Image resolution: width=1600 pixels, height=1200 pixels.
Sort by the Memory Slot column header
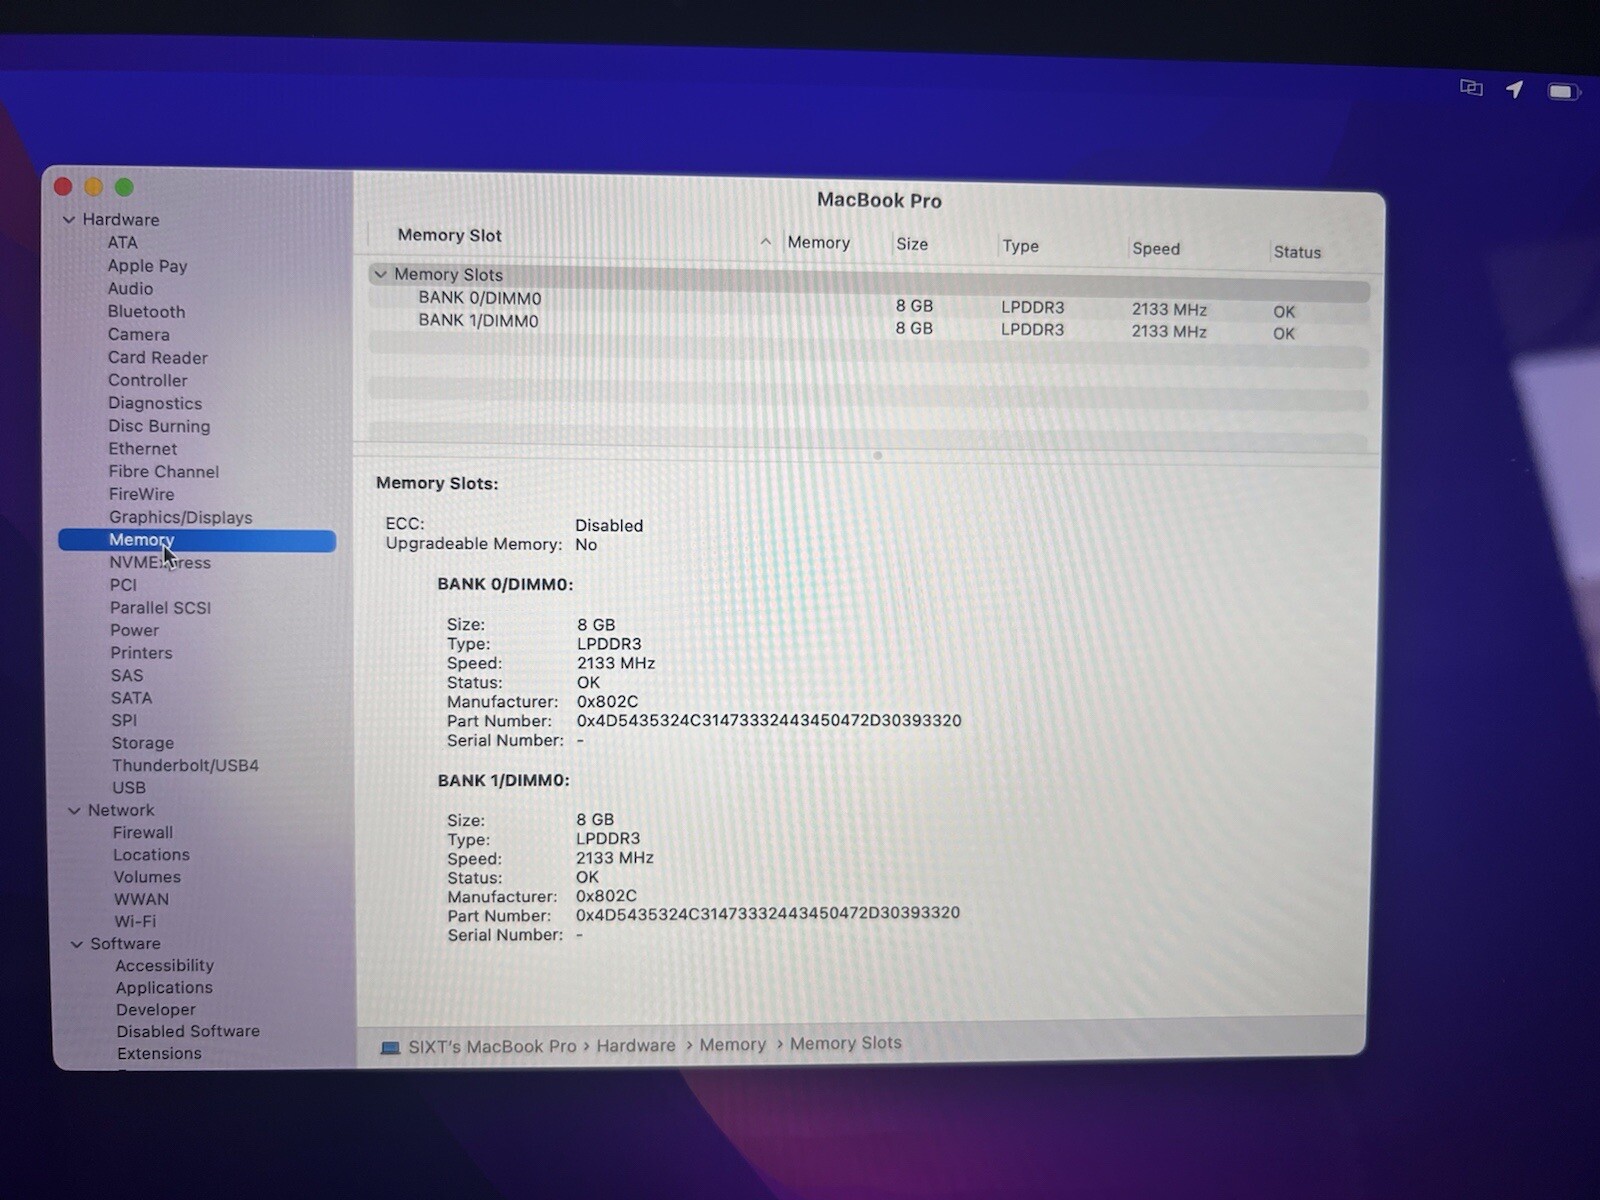[450, 235]
